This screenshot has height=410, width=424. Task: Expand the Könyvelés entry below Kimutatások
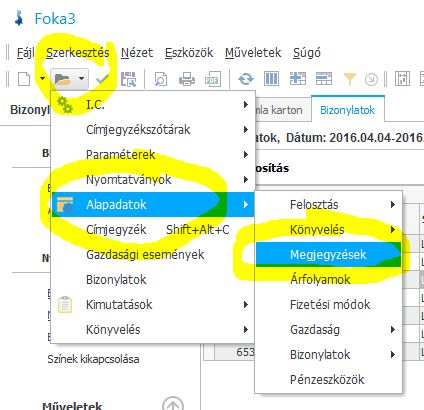coord(153,330)
